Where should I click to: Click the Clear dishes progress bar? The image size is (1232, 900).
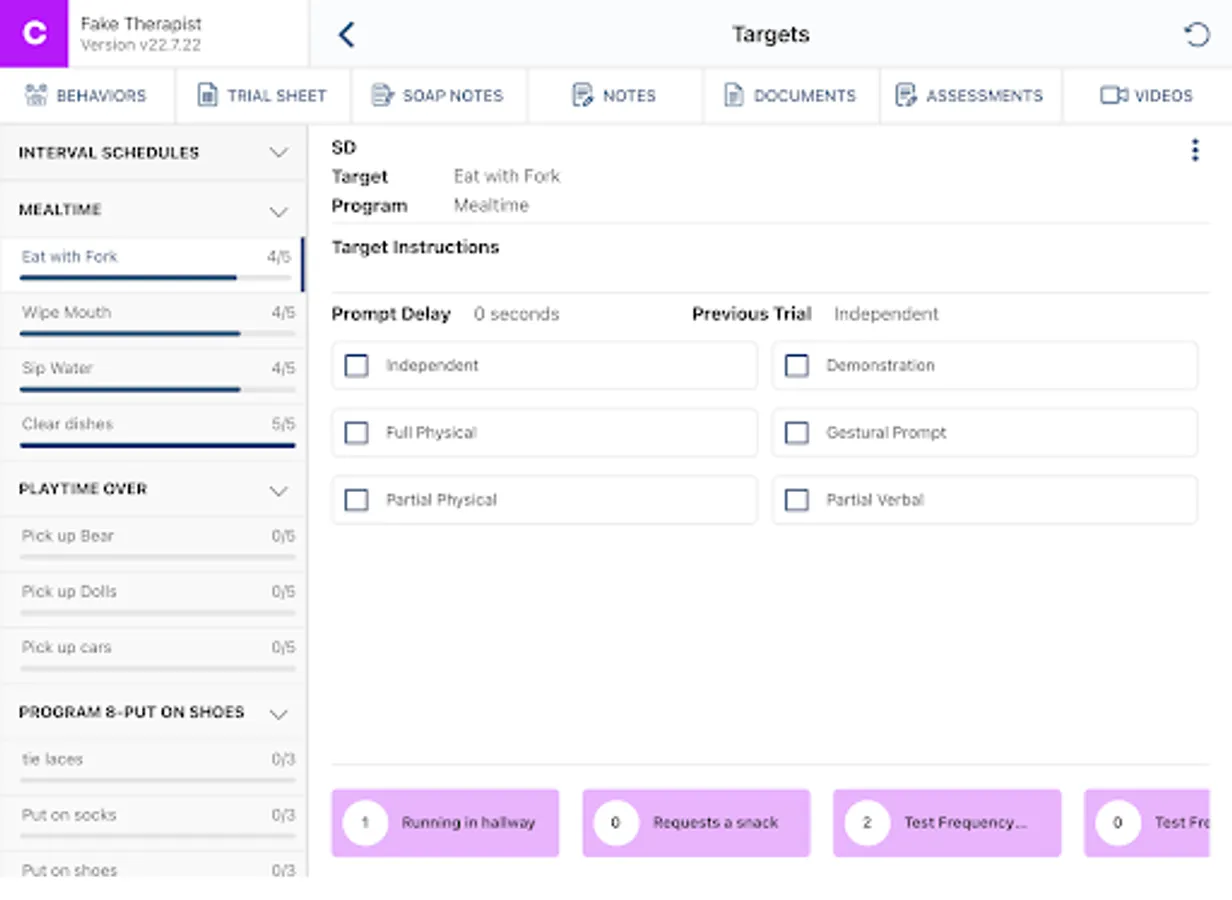click(158, 445)
